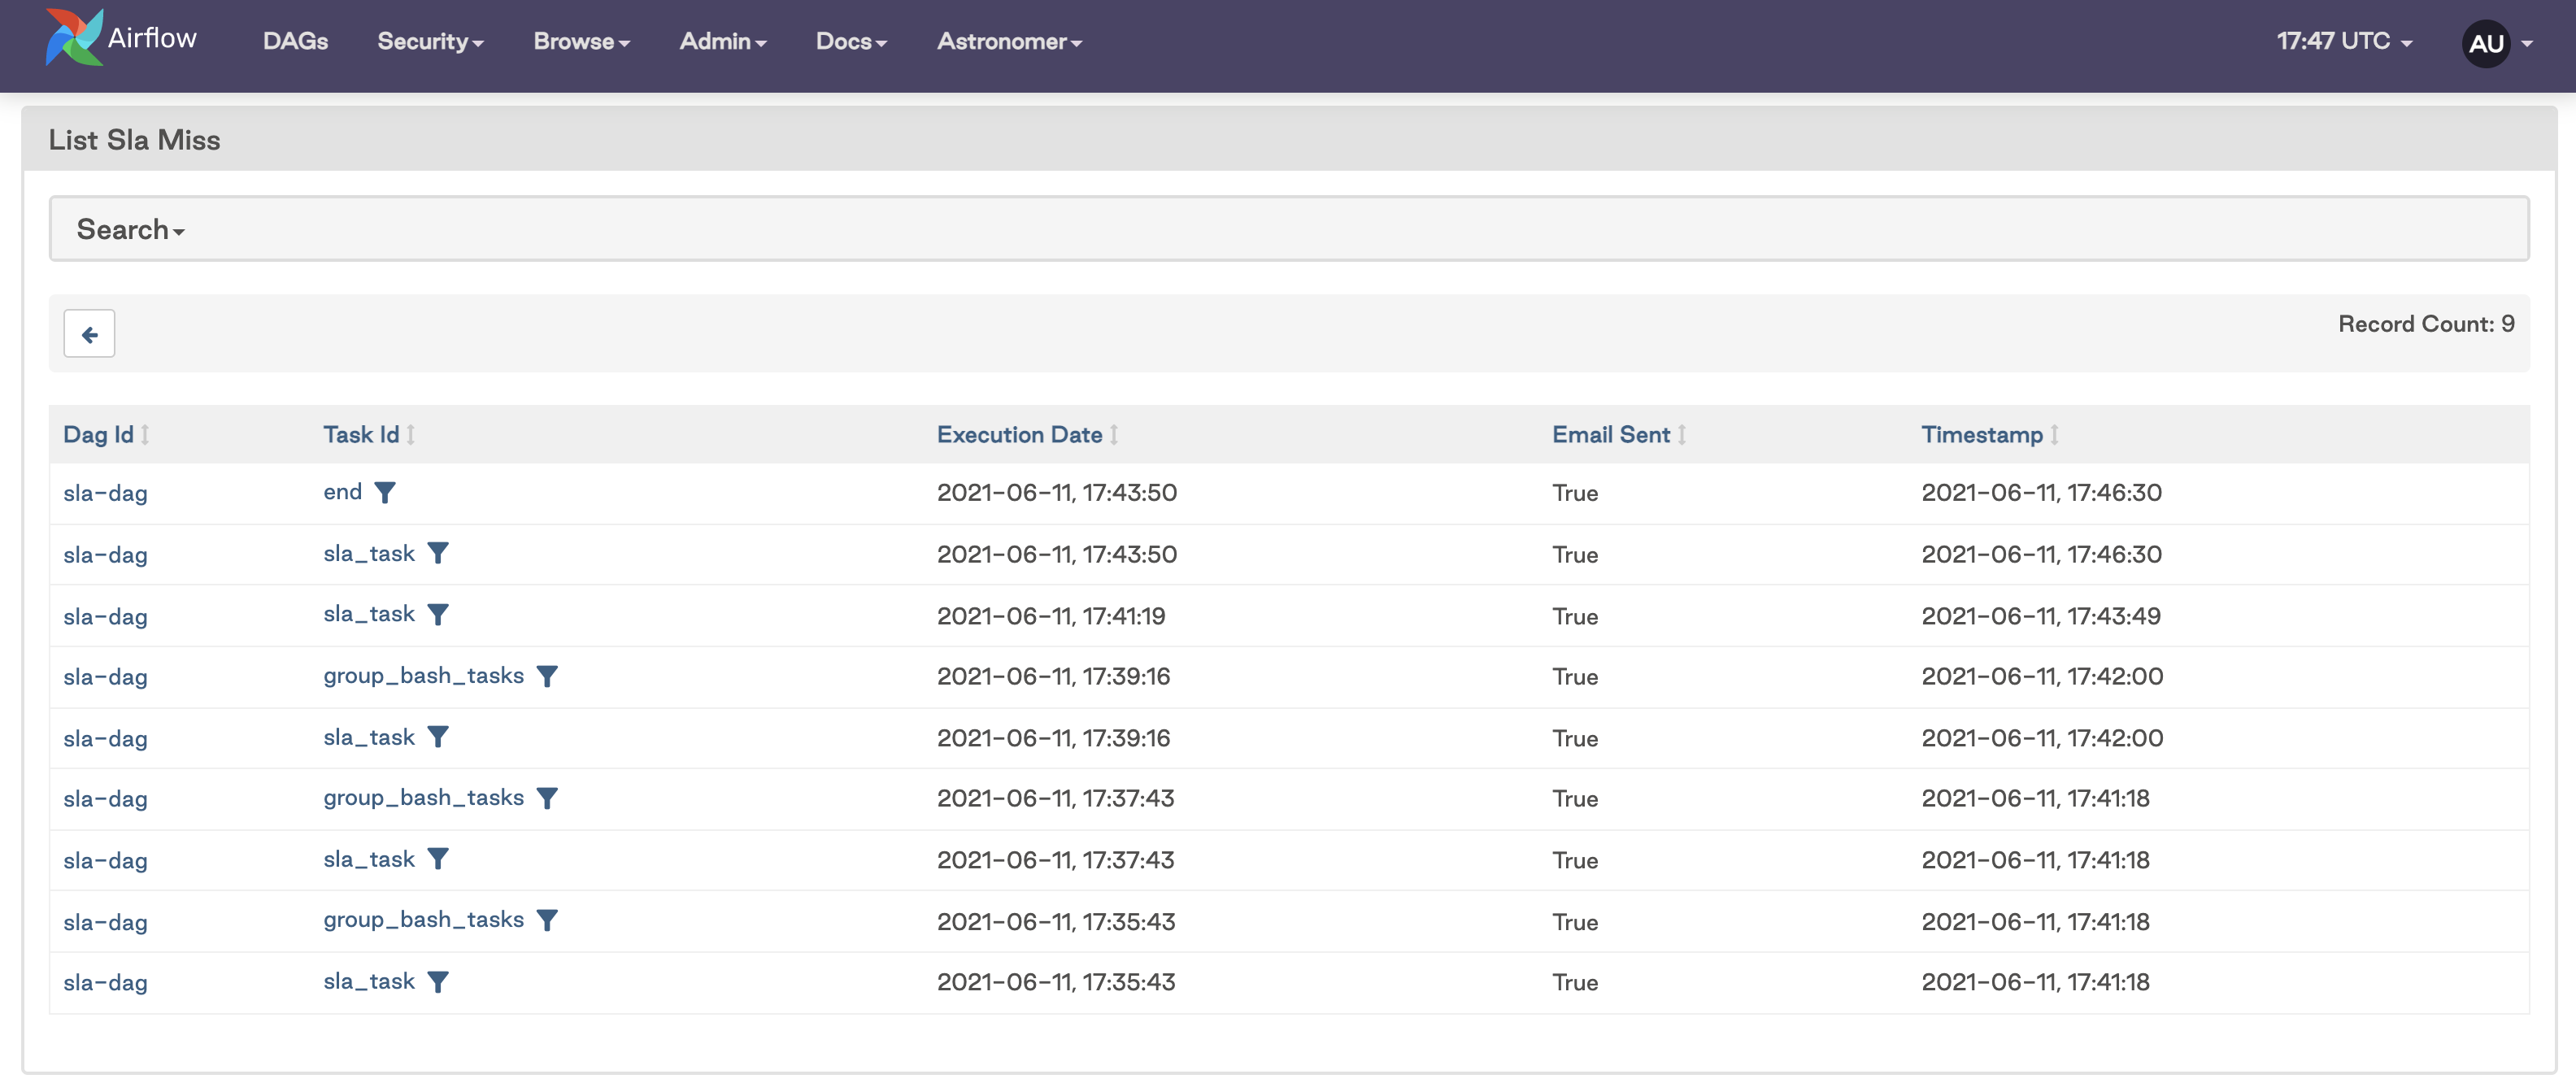2576x1083 pixels.
Task: Go to DAGs in navbar
Action: click(295, 41)
